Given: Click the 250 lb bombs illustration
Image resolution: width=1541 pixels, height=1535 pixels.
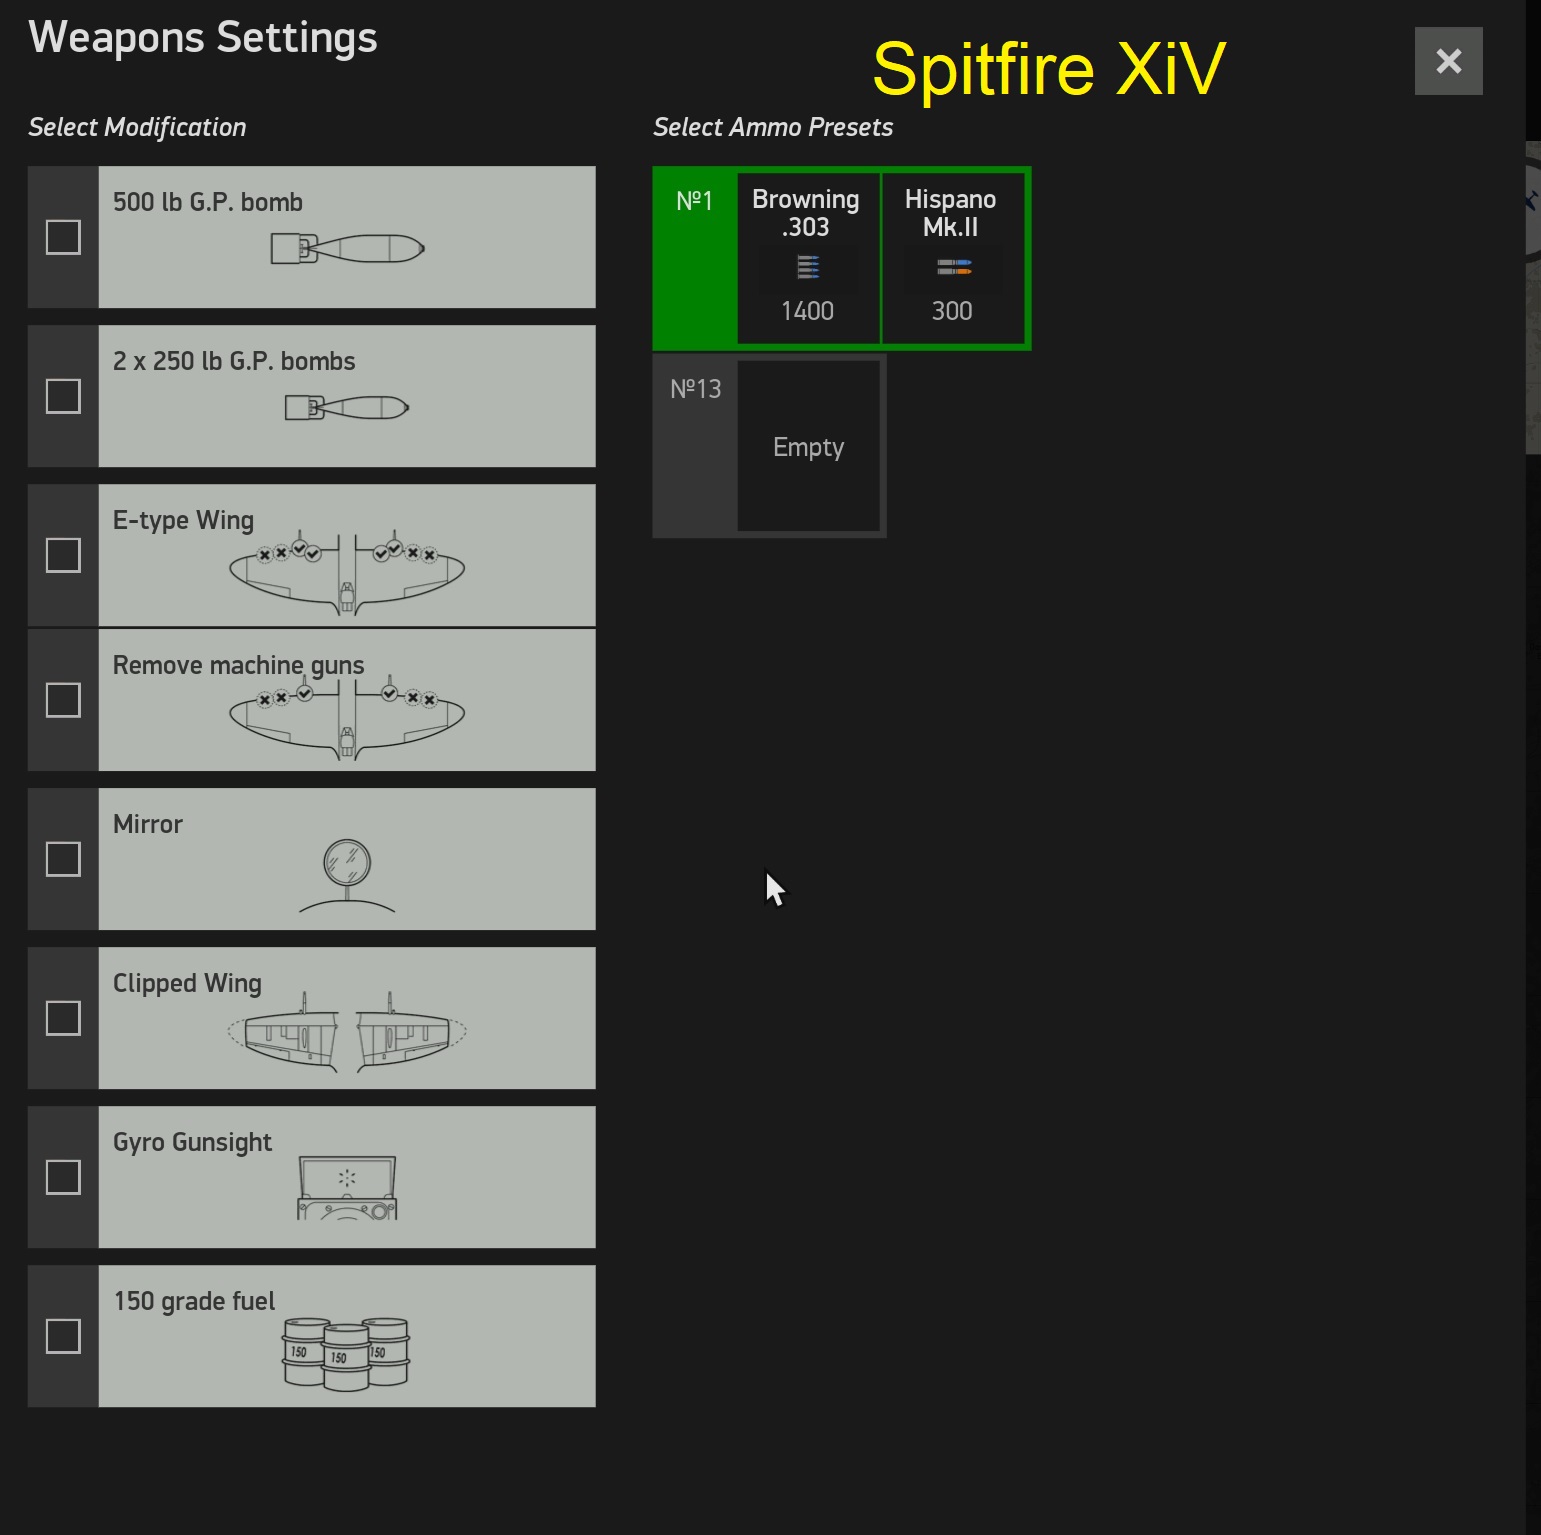Looking at the screenshot, I should tap(347, 407).
